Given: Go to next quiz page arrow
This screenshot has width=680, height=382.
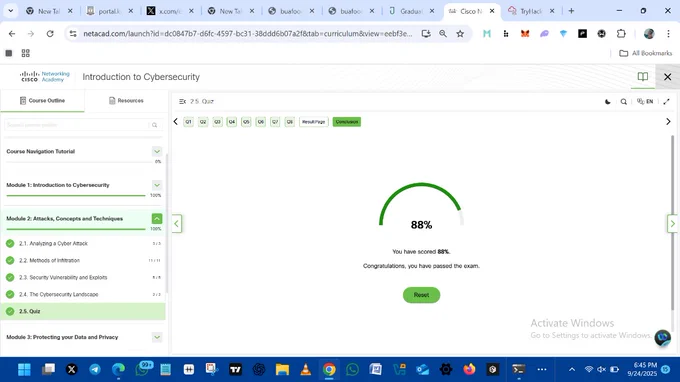Looking at the screenshot, I should tap(668, 122).
